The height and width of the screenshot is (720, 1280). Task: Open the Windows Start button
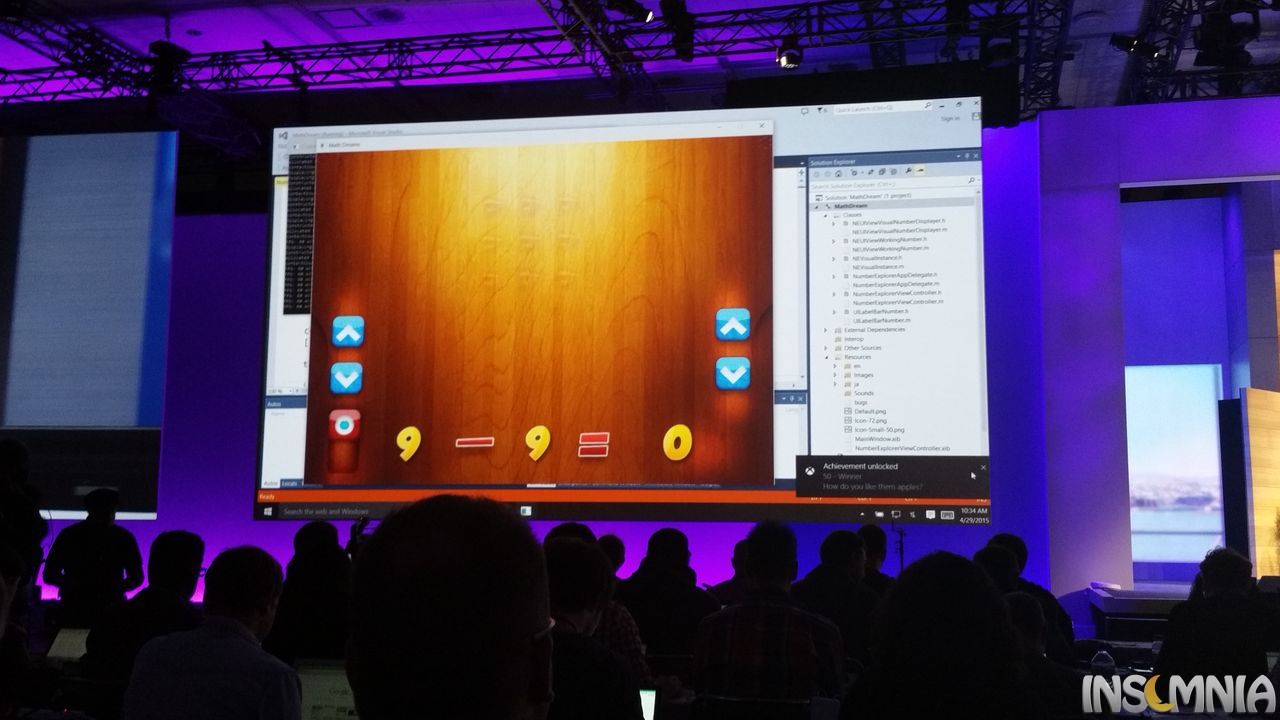click(268, 511)
